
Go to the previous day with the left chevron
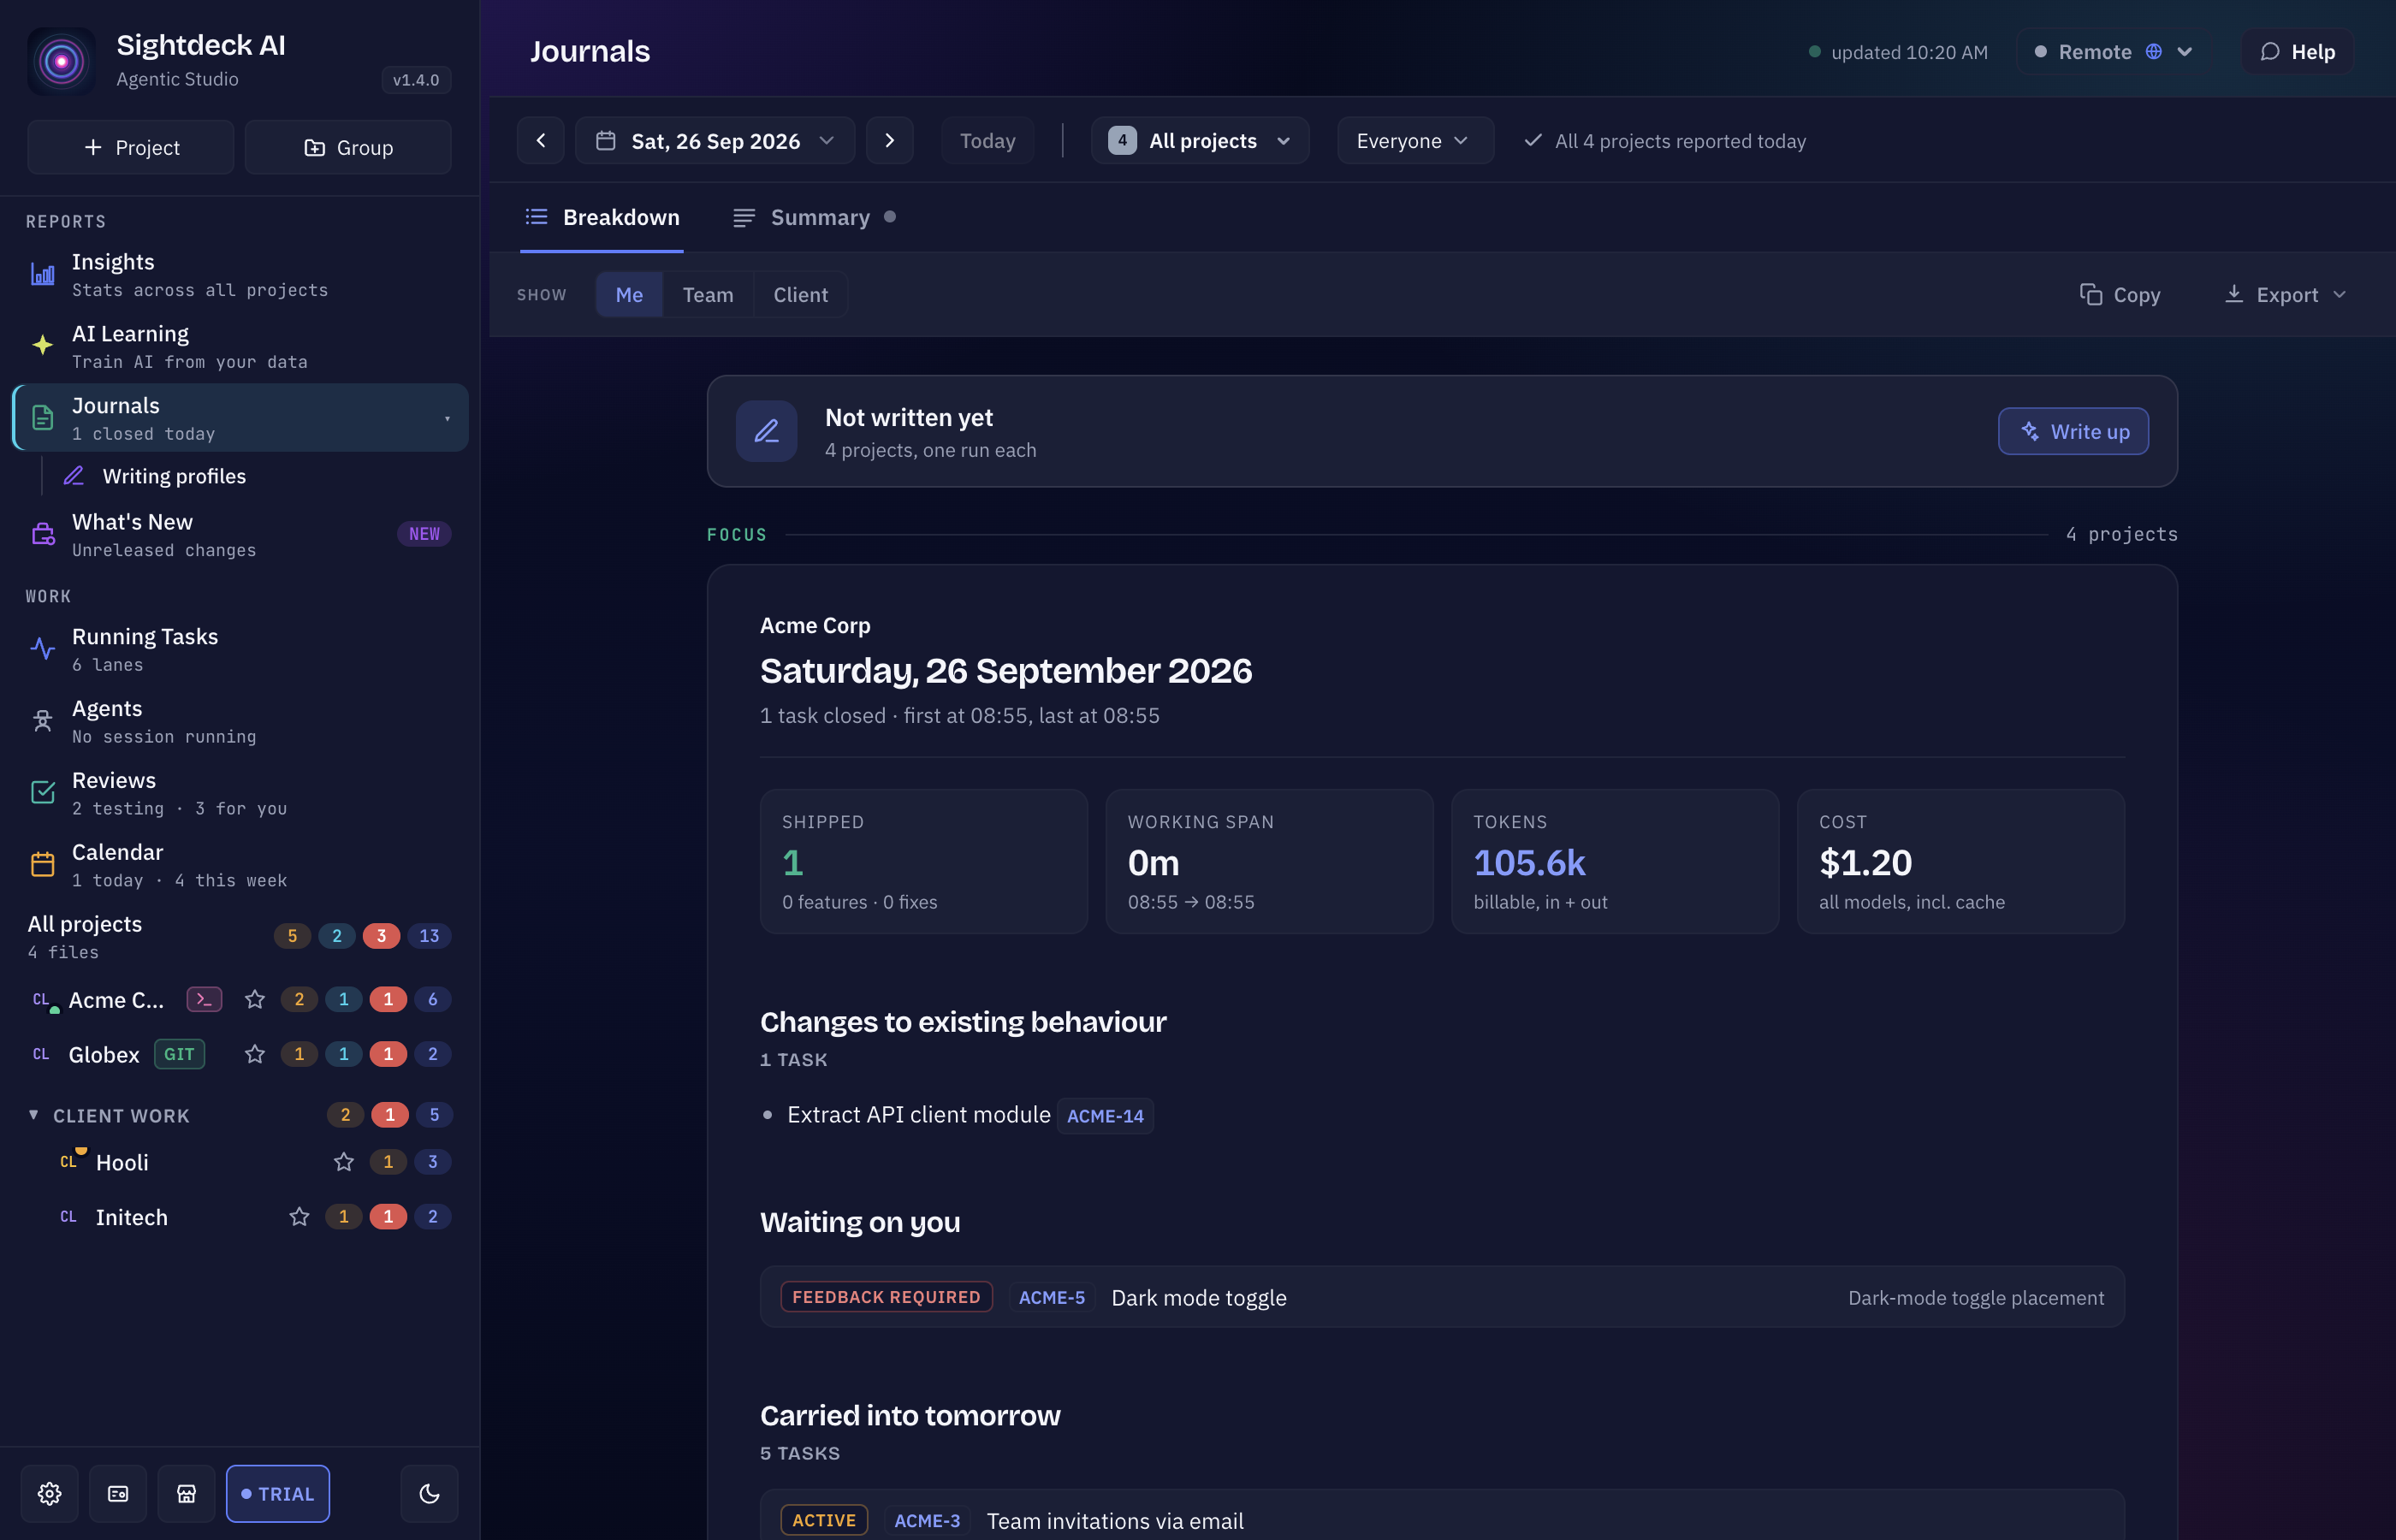tap(541, 140)
